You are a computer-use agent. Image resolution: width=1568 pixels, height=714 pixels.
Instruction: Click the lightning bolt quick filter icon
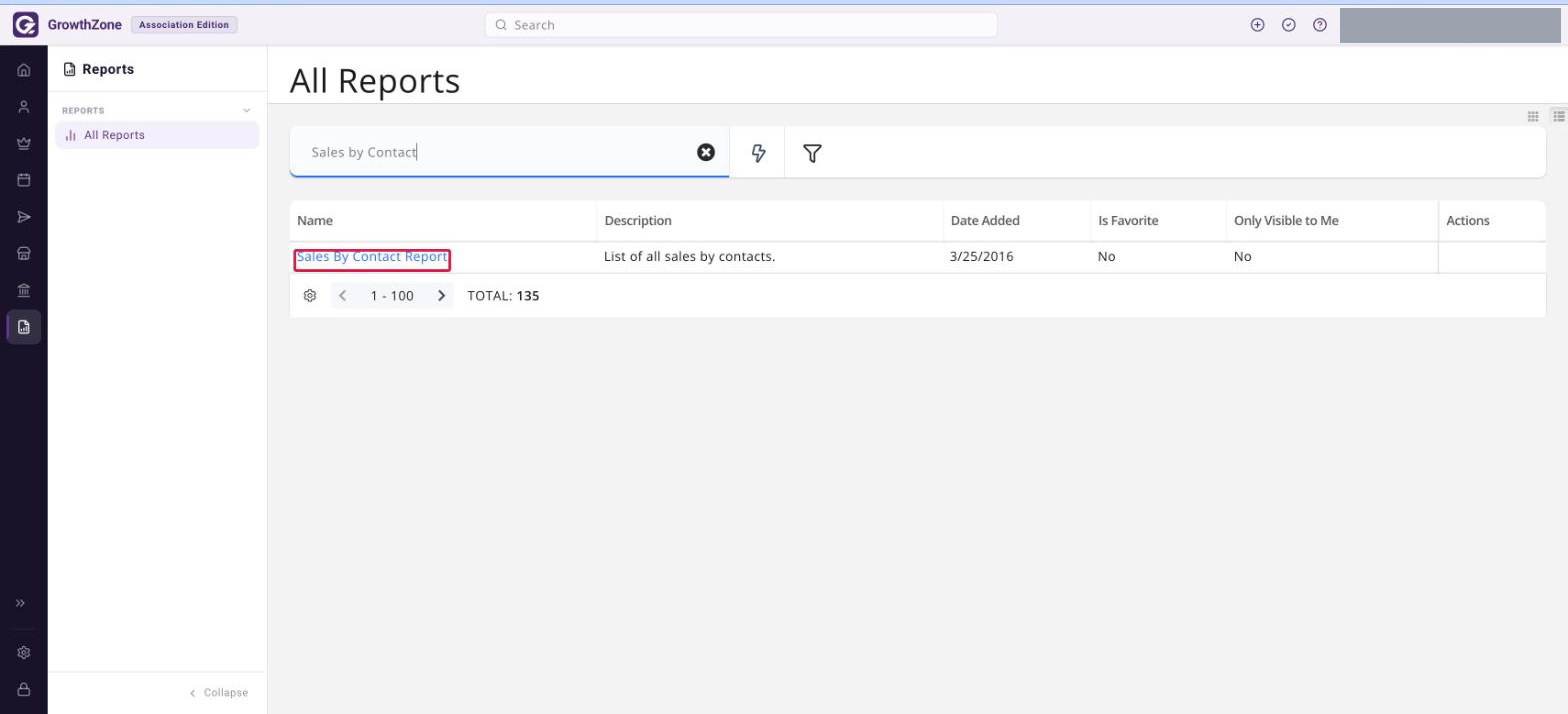(758, 153)
